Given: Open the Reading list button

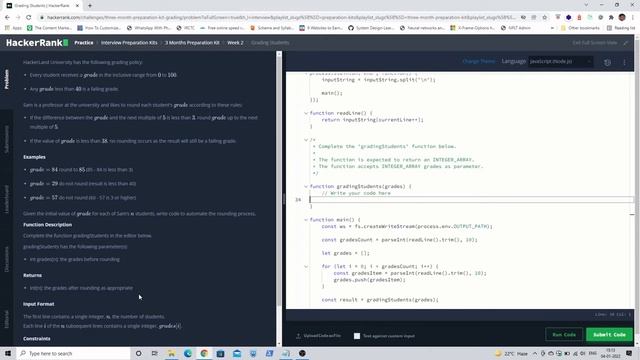Looking at the screenshot, I should click(x=621, y=28).
